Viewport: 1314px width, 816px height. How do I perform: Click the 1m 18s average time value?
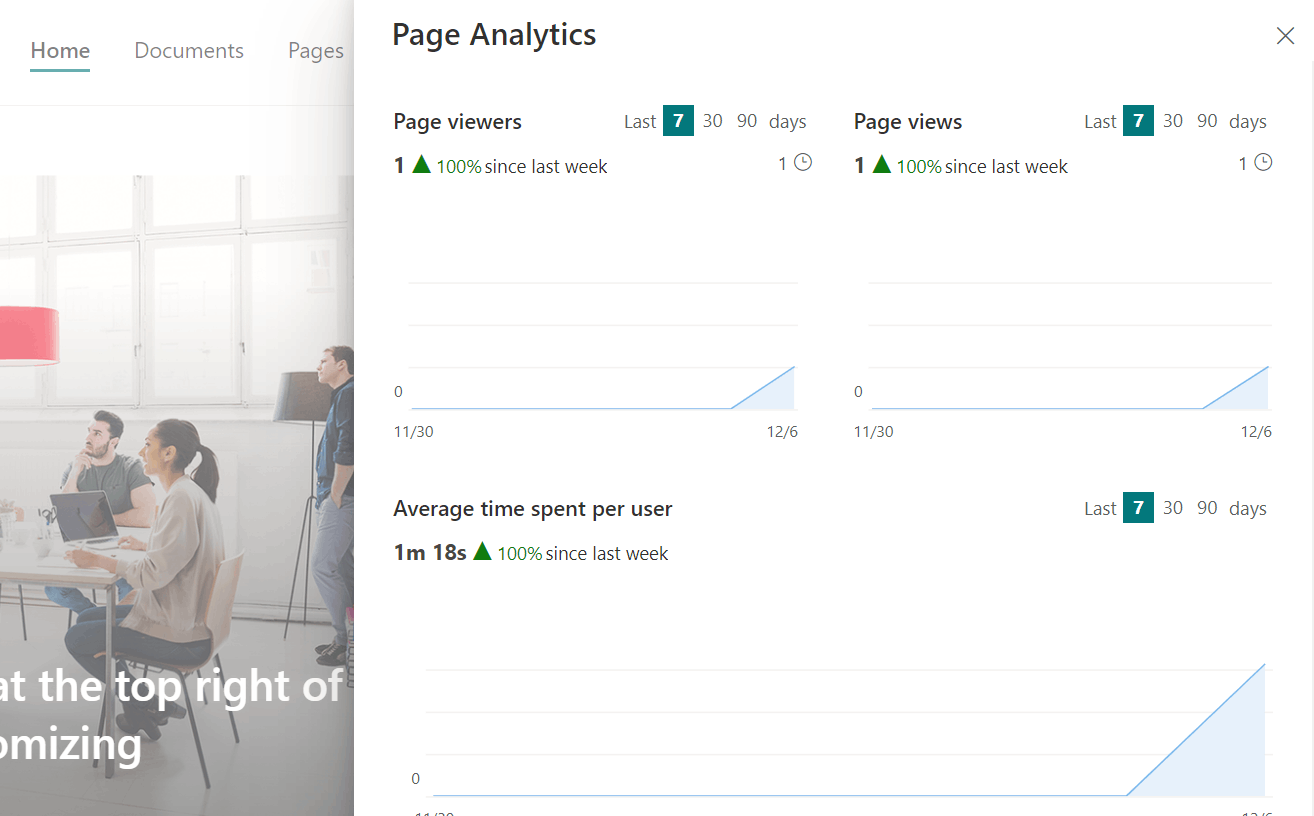(430, 553)
